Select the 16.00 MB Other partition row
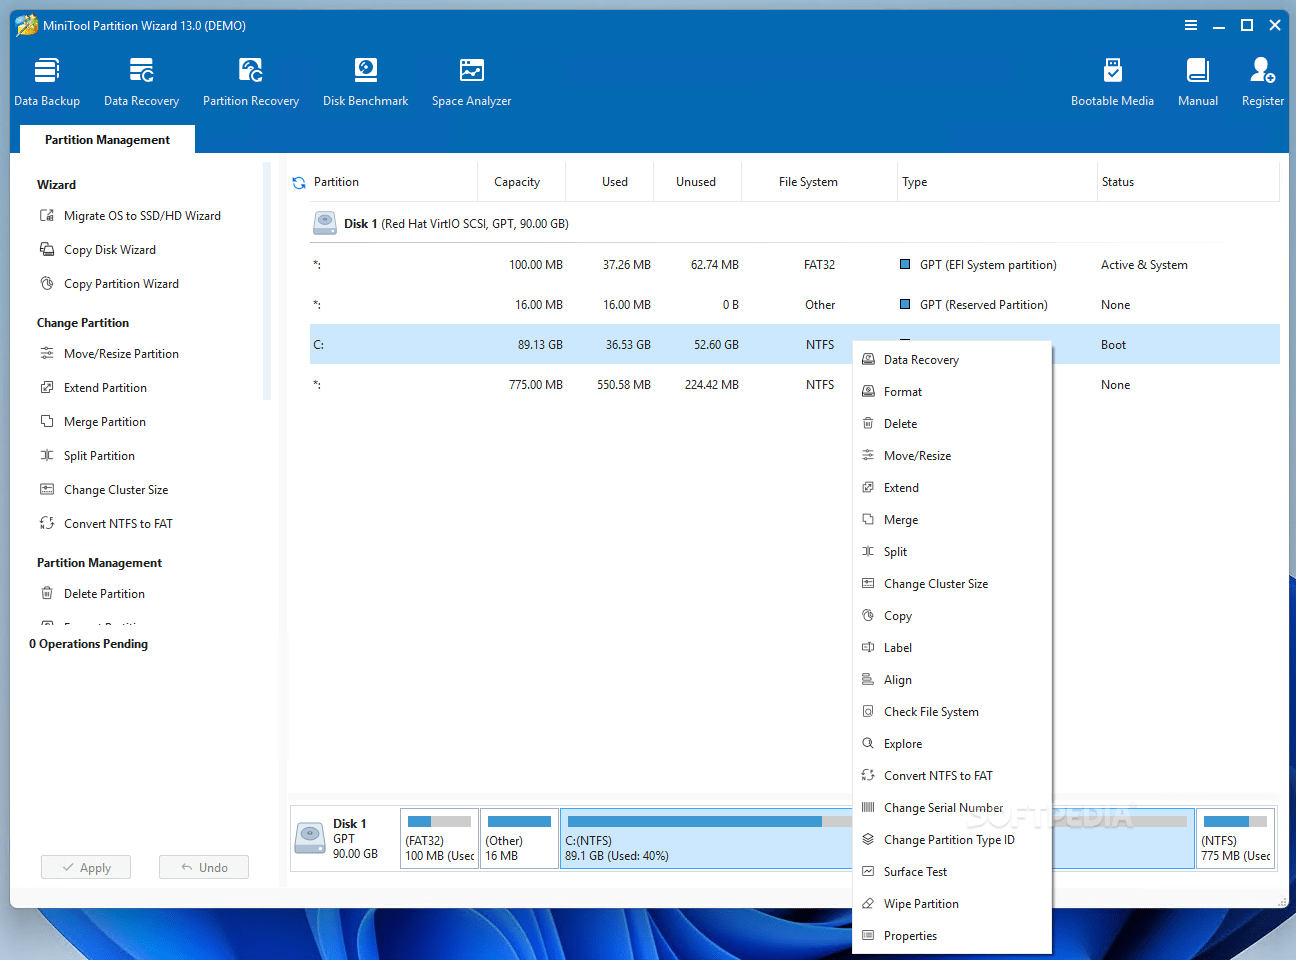 (x=795, y=305)
